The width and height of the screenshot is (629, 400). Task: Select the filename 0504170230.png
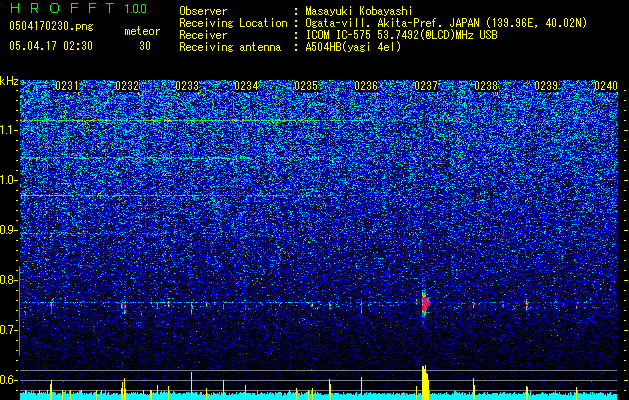pos(51,26)
